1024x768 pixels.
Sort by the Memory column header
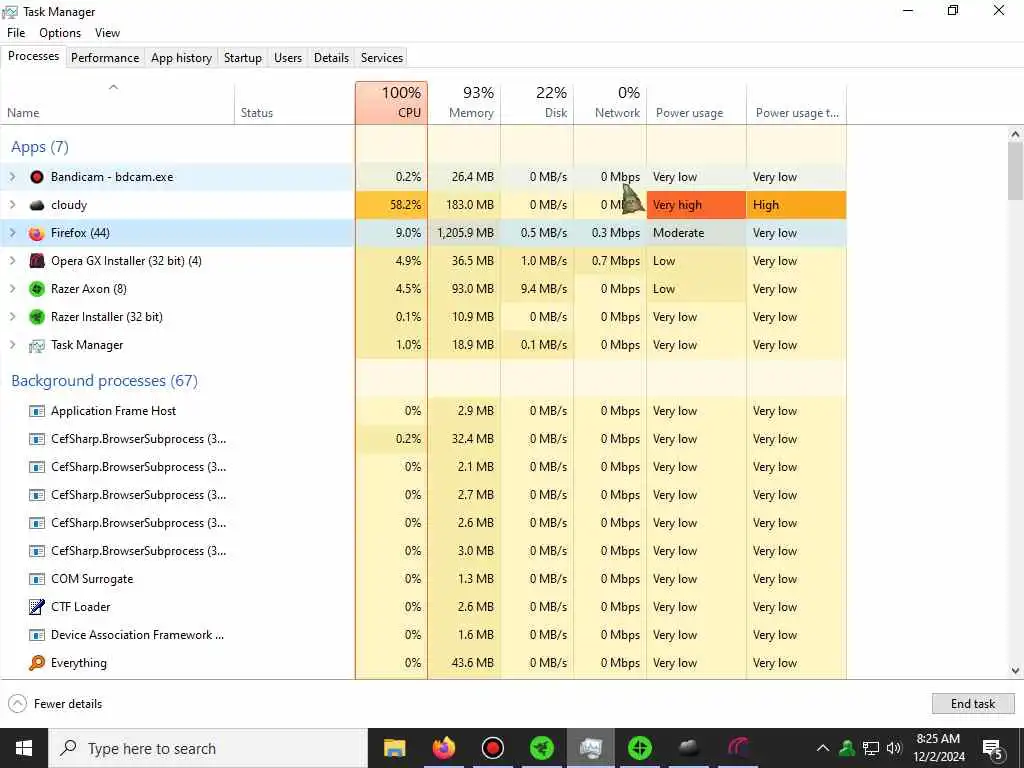[464, 103]
